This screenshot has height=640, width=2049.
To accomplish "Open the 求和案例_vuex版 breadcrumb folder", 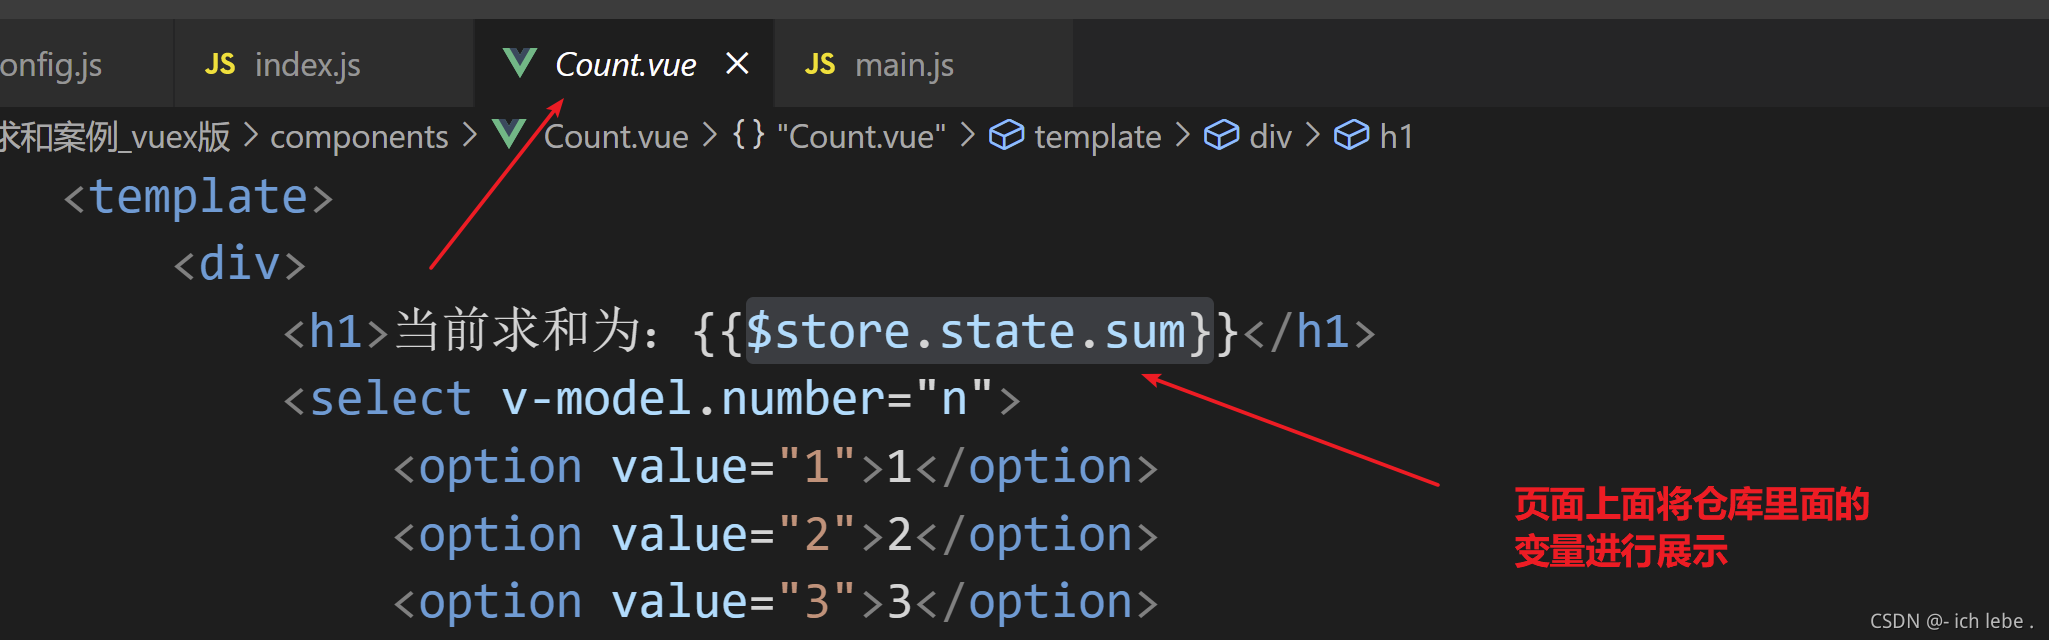I will 115,136.
